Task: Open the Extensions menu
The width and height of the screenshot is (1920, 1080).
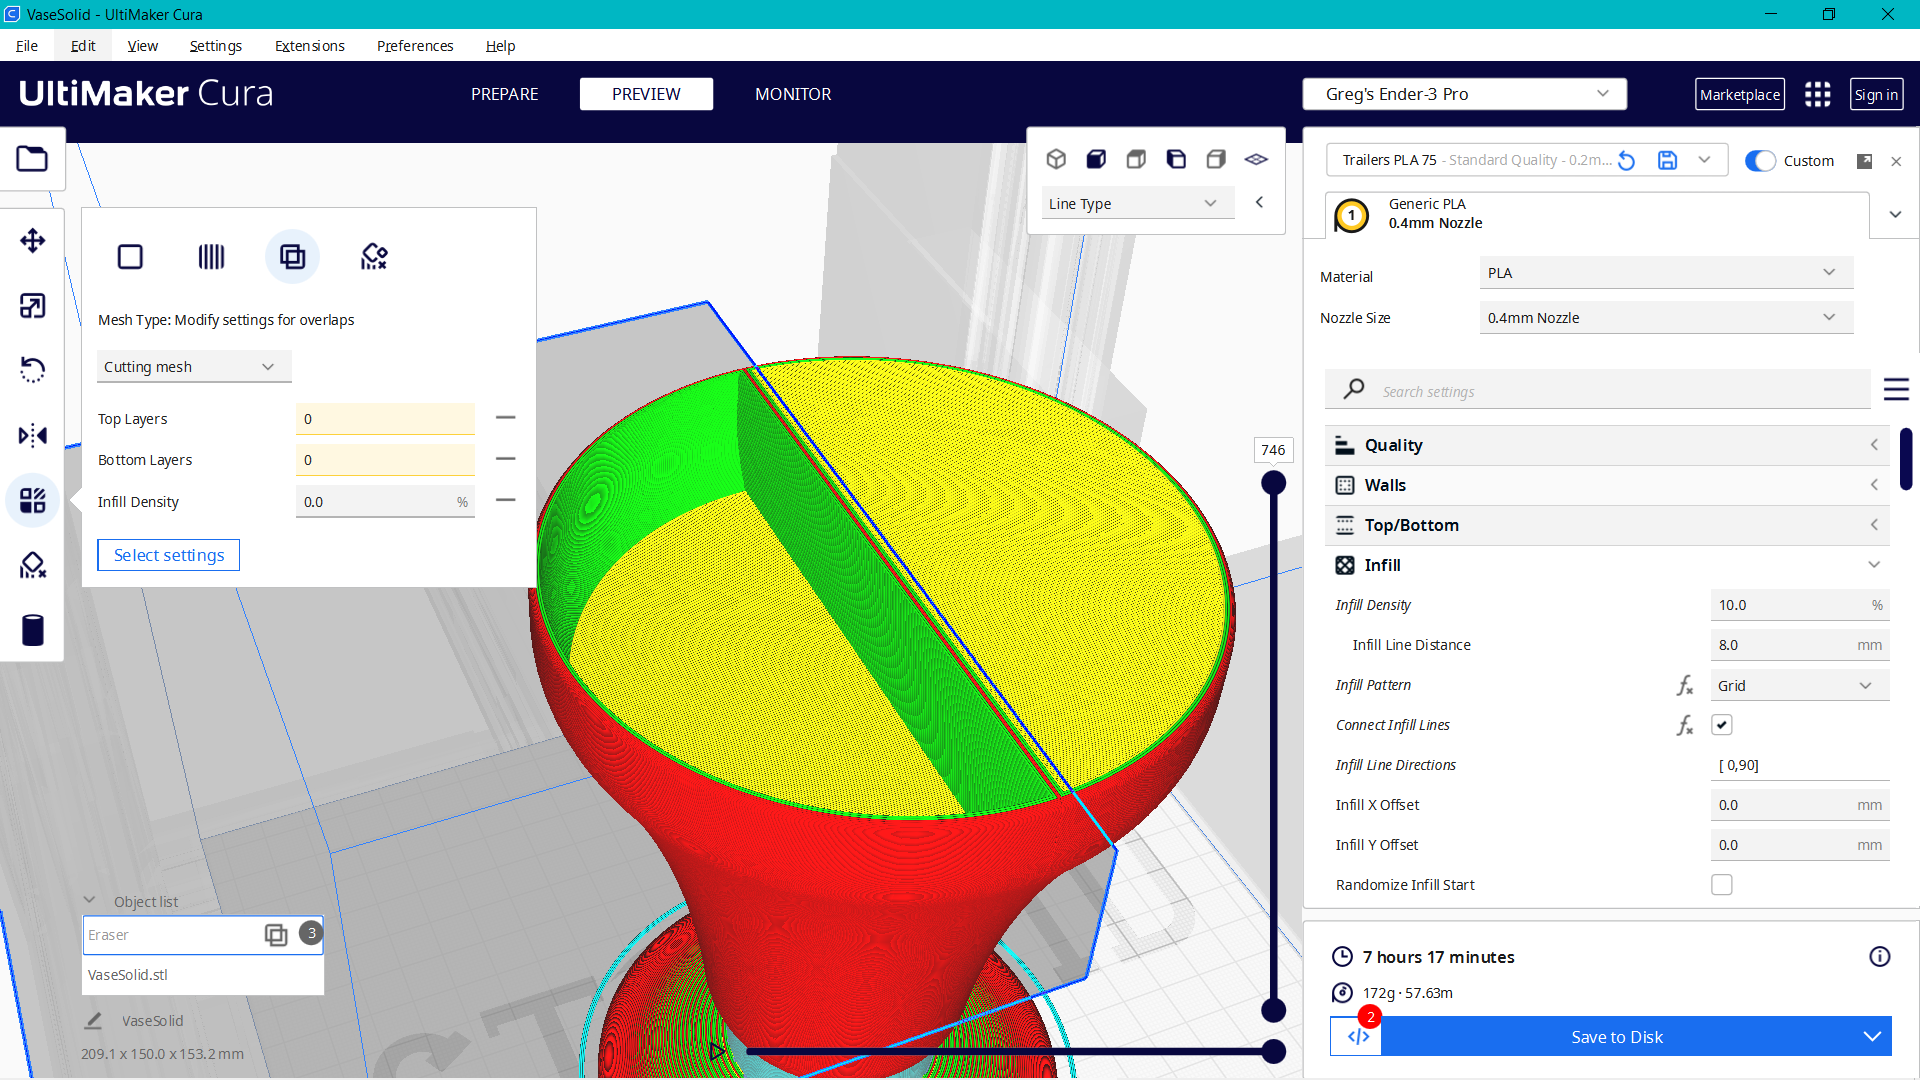Action: 309,46
